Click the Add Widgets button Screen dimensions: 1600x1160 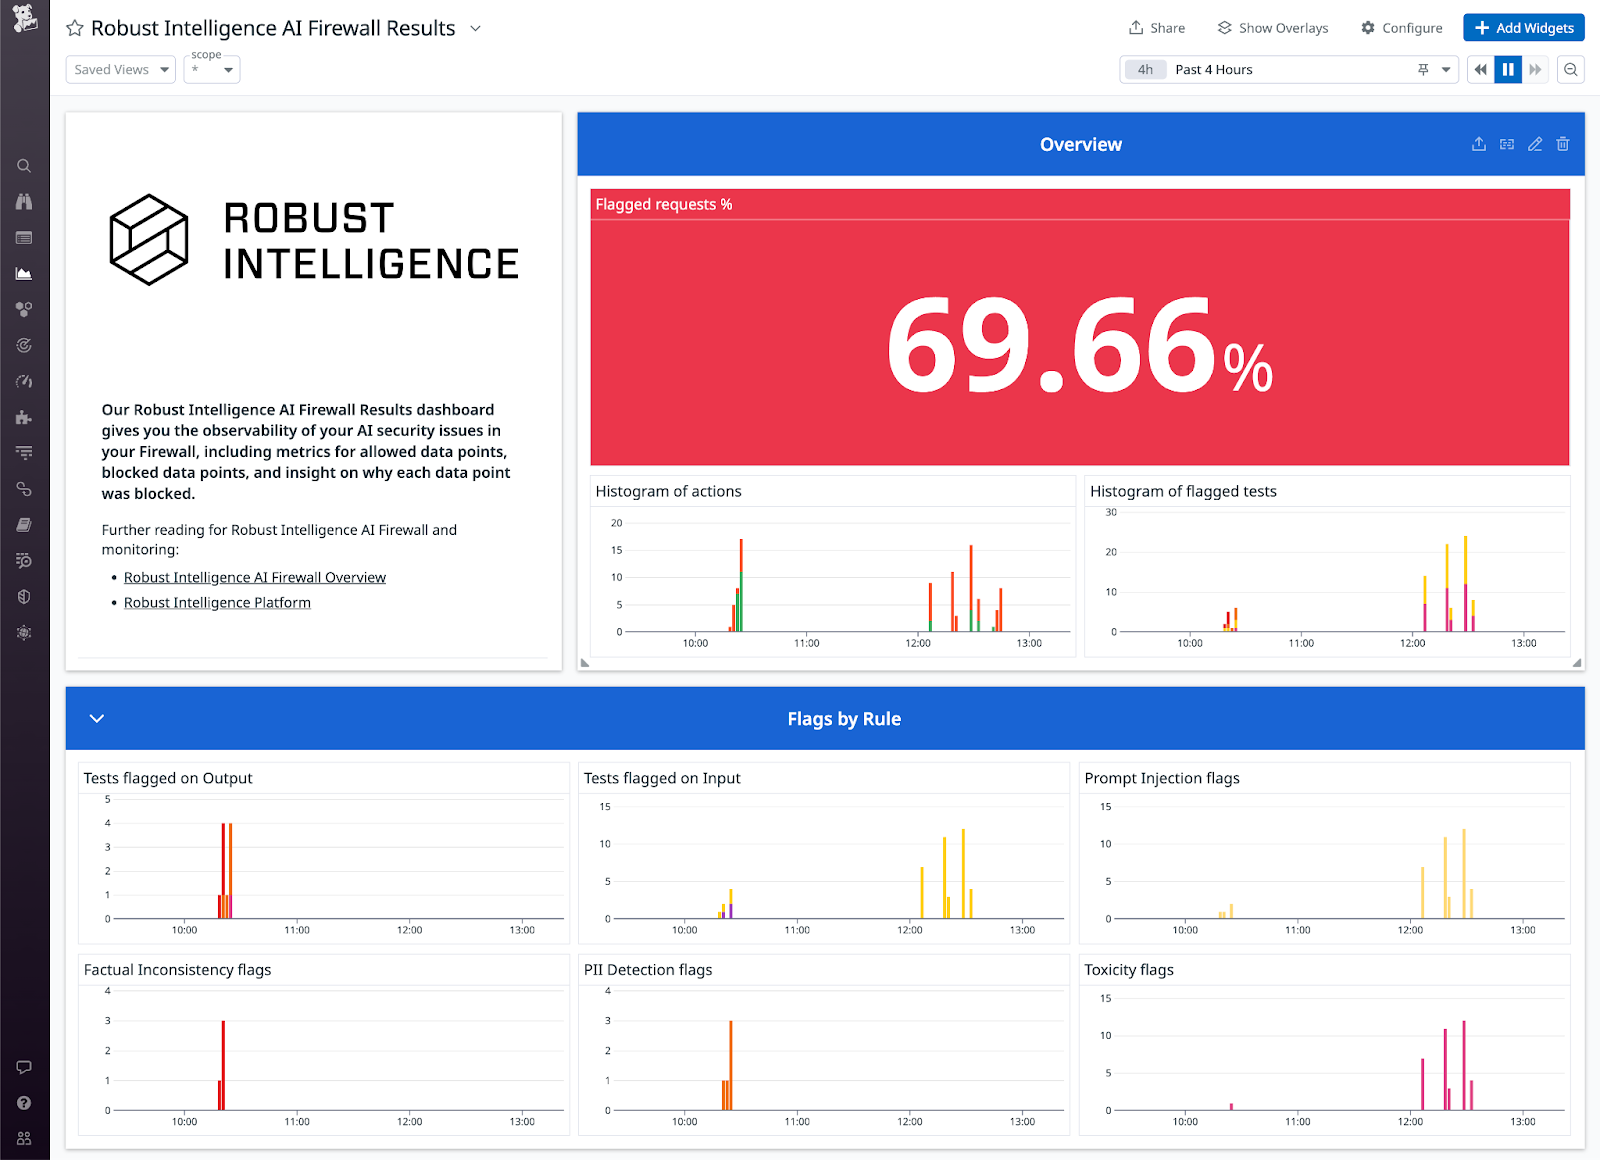click(1523, 27)
